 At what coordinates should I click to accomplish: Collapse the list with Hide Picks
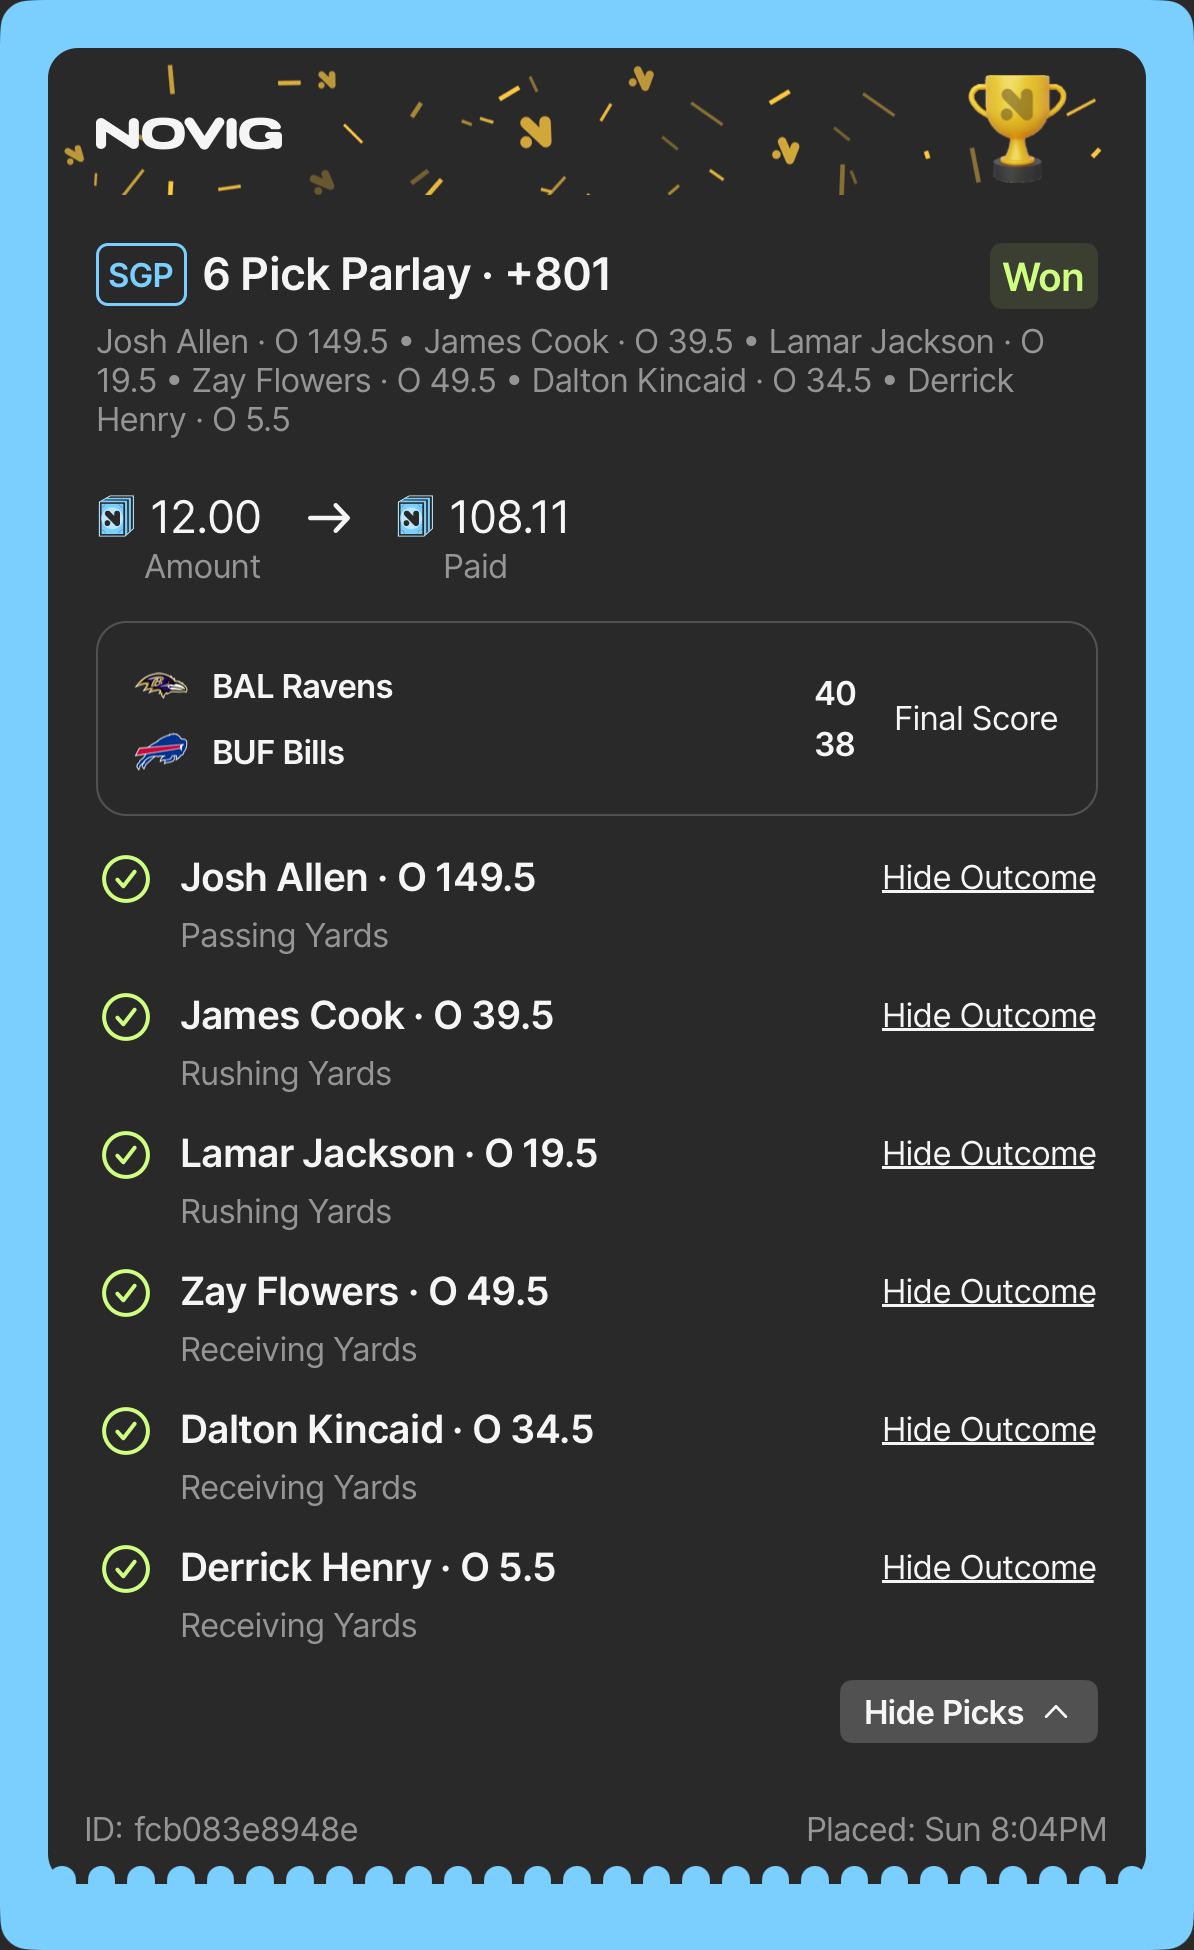coord(968,1712)
